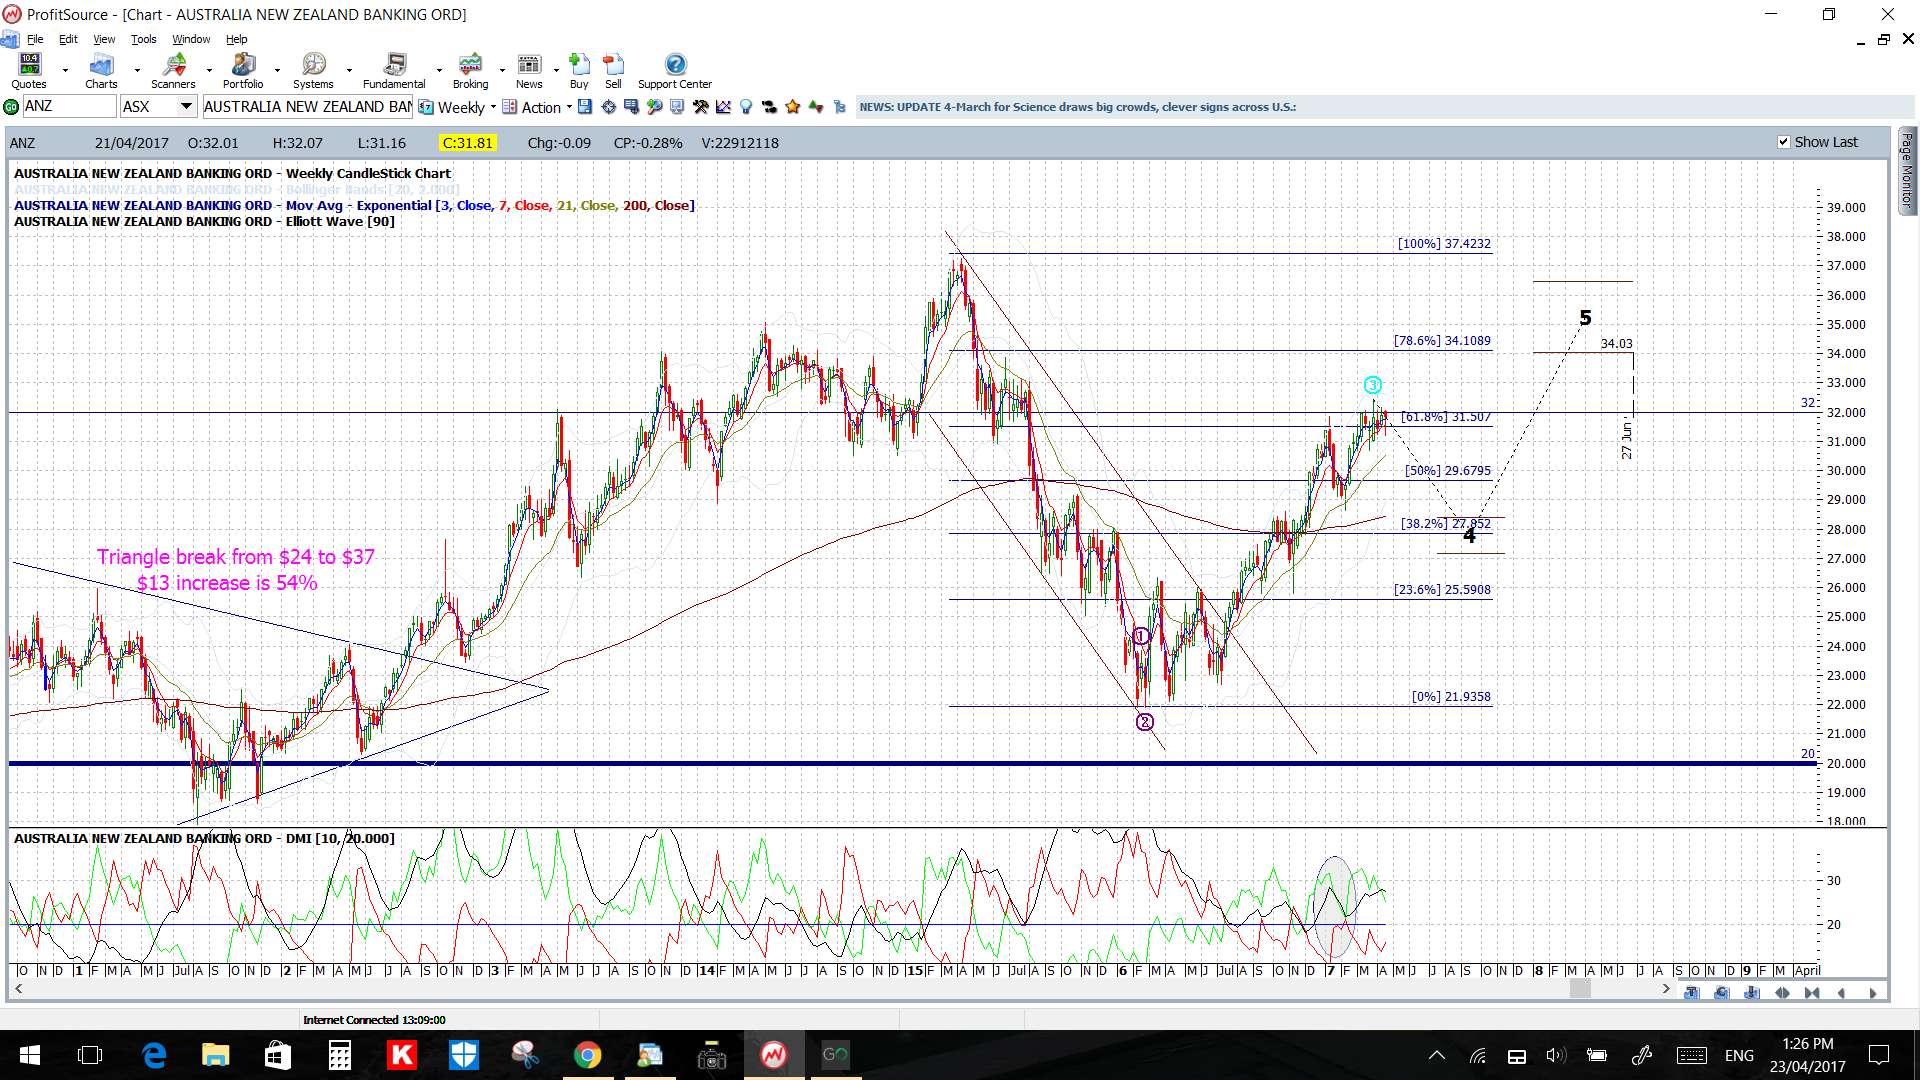Viewport: 1920px width, 1080px height.
Task: Open the Systems tool
Action: pos(313,71)
